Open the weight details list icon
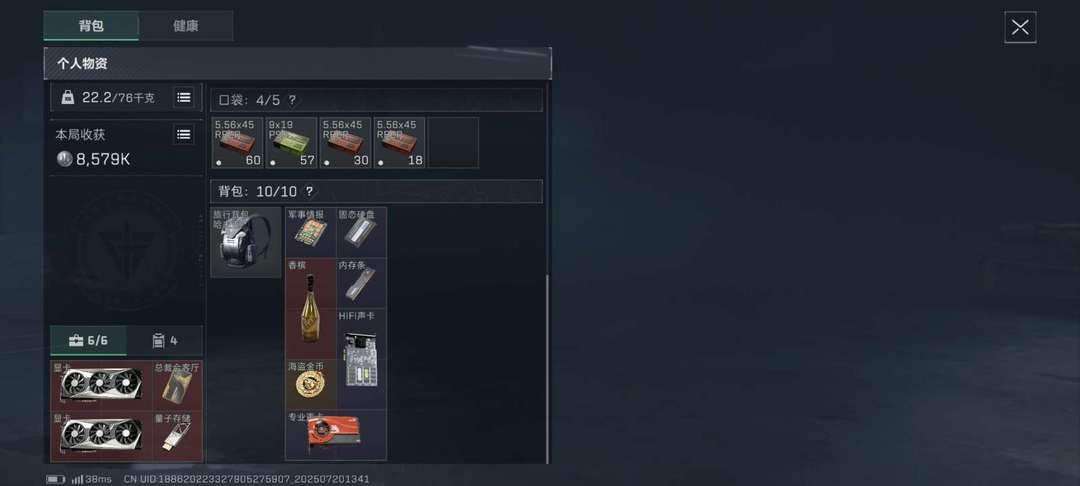 pyautogui.click(x=183, y=98)
